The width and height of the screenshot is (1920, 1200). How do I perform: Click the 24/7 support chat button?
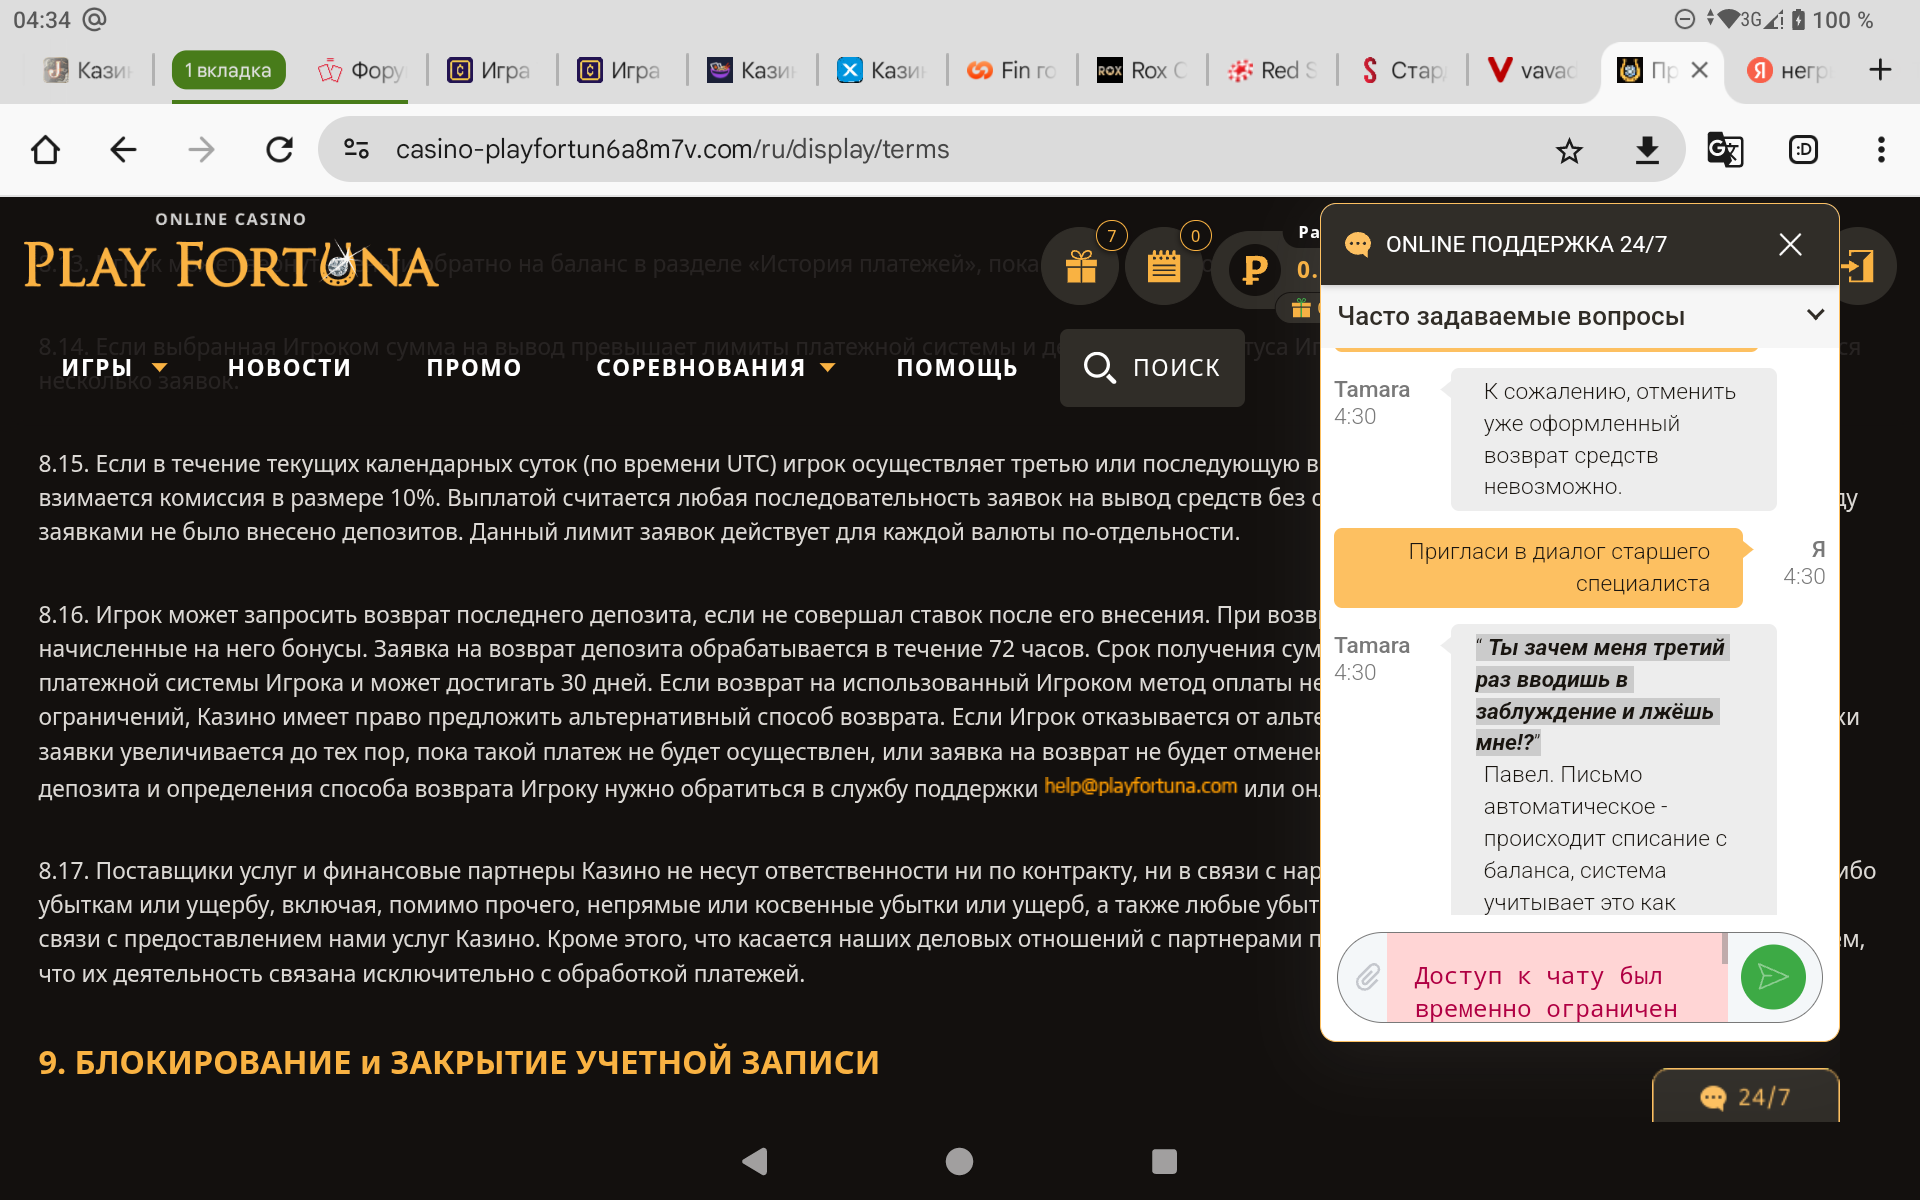tap(1745, 1097)
